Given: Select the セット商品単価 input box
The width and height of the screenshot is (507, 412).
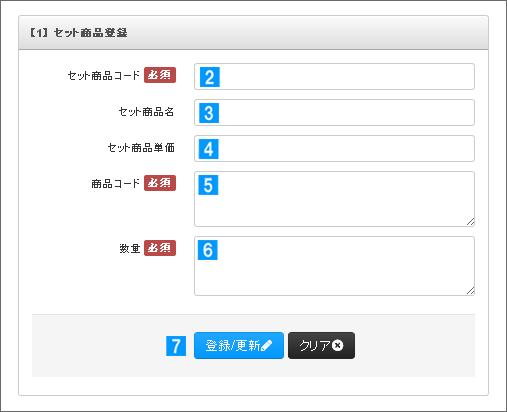Looking at the screenshot, I should 334,149.
